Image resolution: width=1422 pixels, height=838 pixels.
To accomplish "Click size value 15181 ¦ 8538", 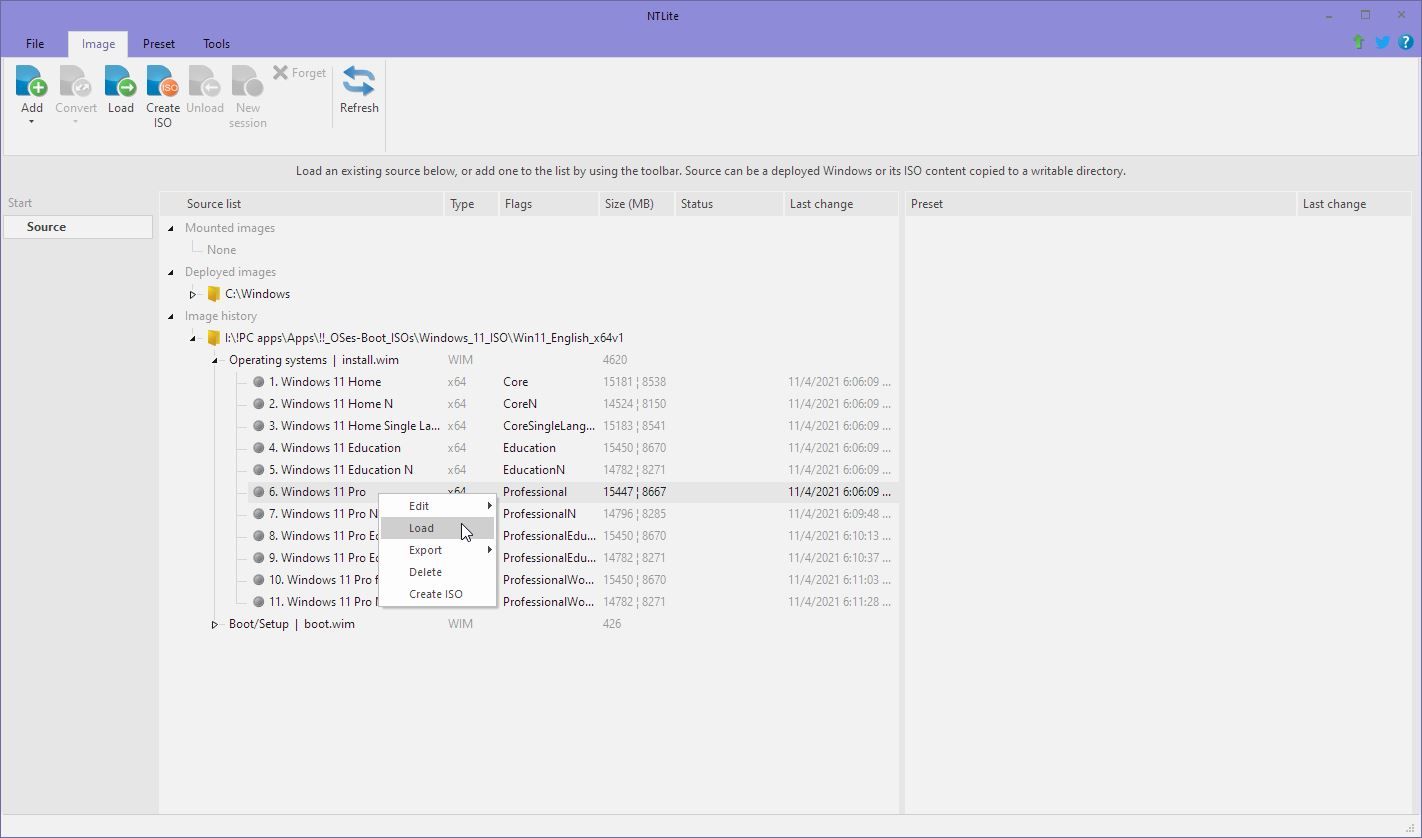I will tap(634, 382).
